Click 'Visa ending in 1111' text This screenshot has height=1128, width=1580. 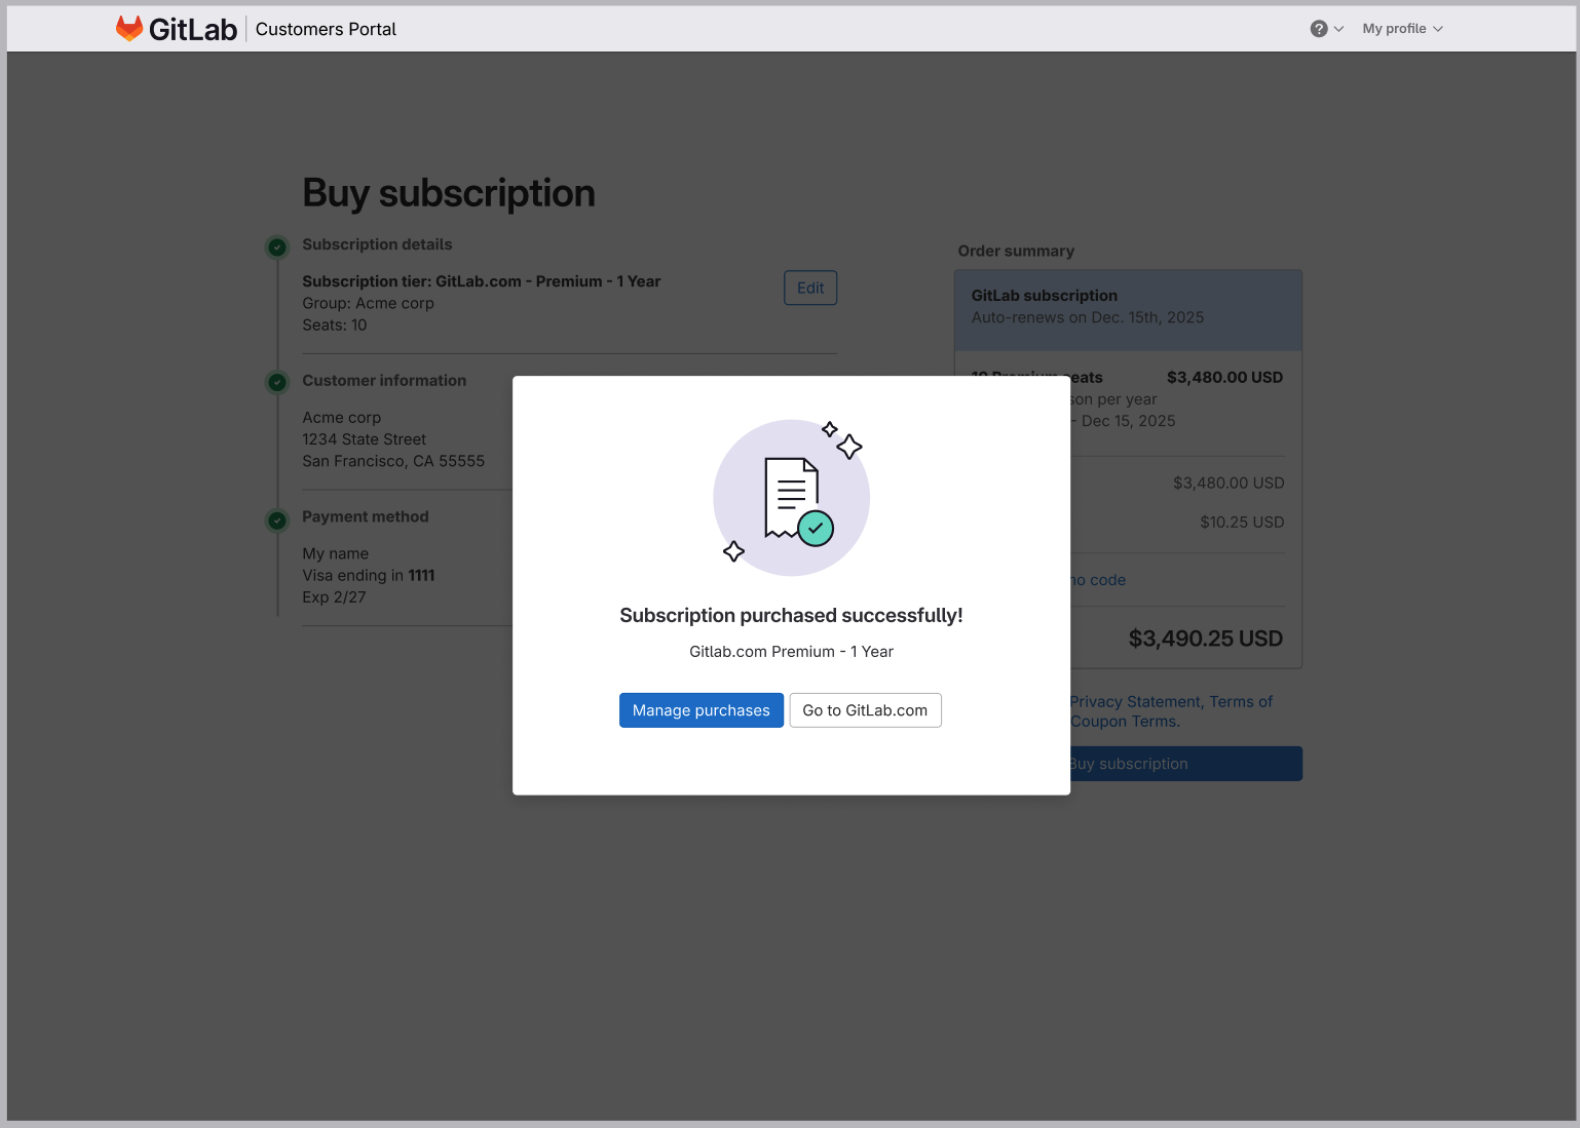pos(368,575)
